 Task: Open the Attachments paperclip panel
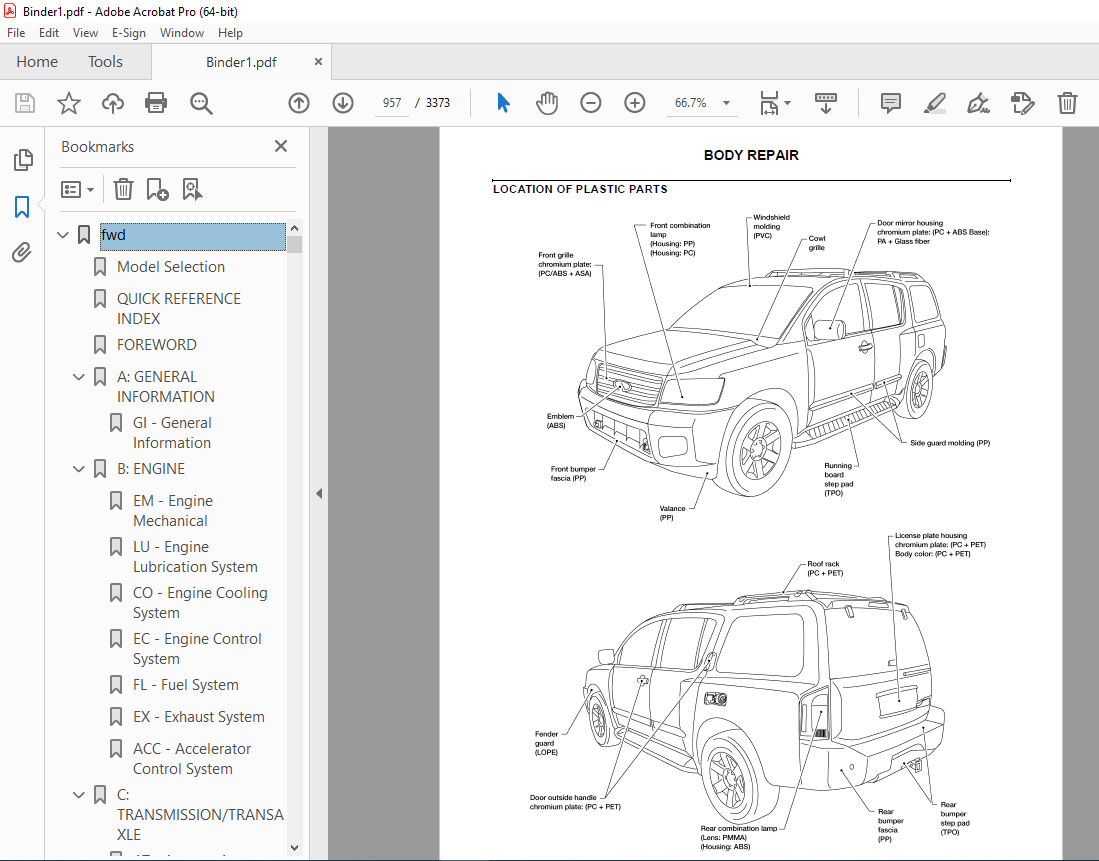pos(22,253)
